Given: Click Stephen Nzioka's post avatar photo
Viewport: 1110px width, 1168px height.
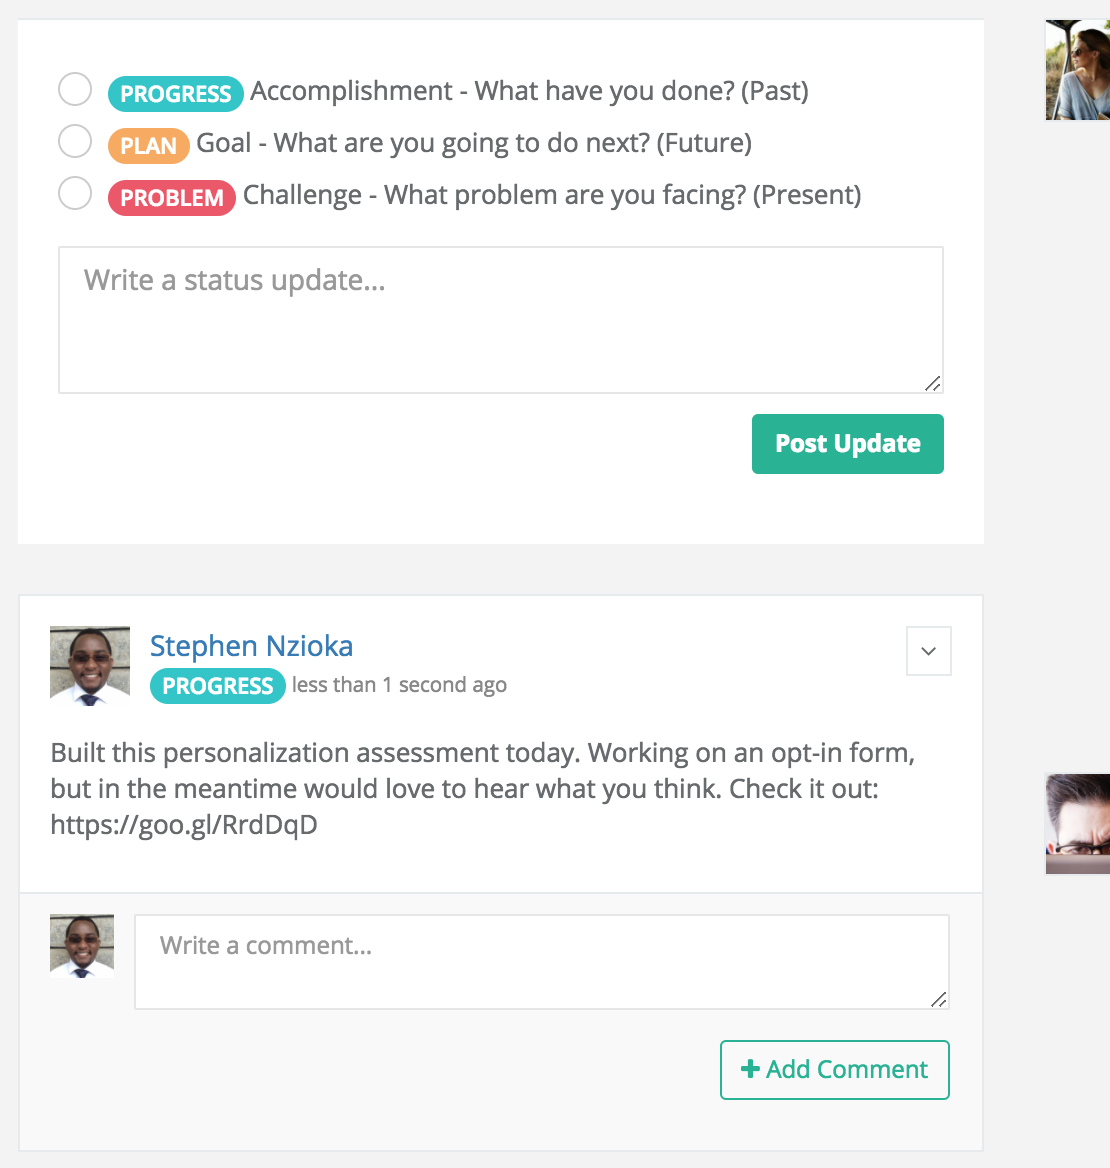Looking at the screenshot, I should (90, 666).
